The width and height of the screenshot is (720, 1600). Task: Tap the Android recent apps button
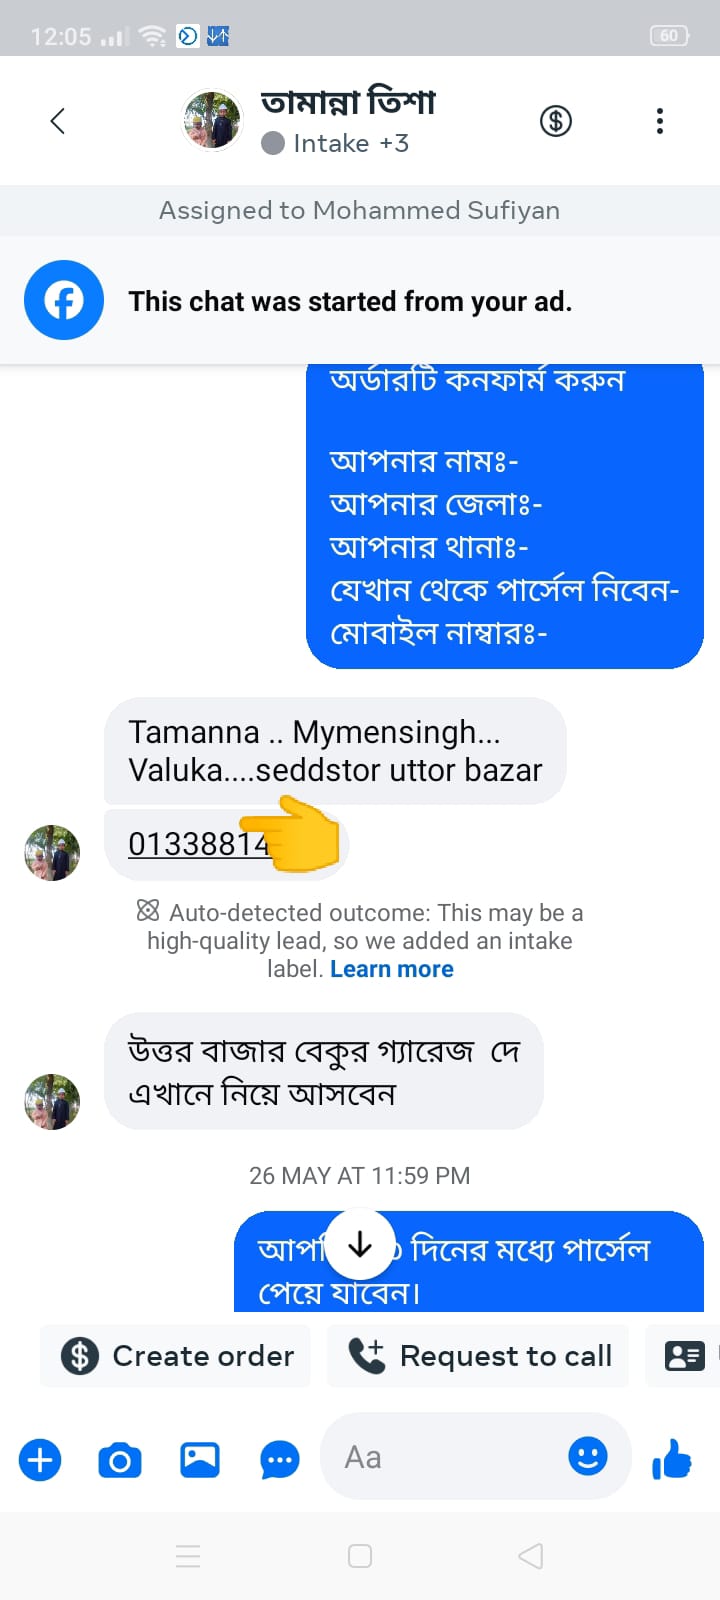188,1556
